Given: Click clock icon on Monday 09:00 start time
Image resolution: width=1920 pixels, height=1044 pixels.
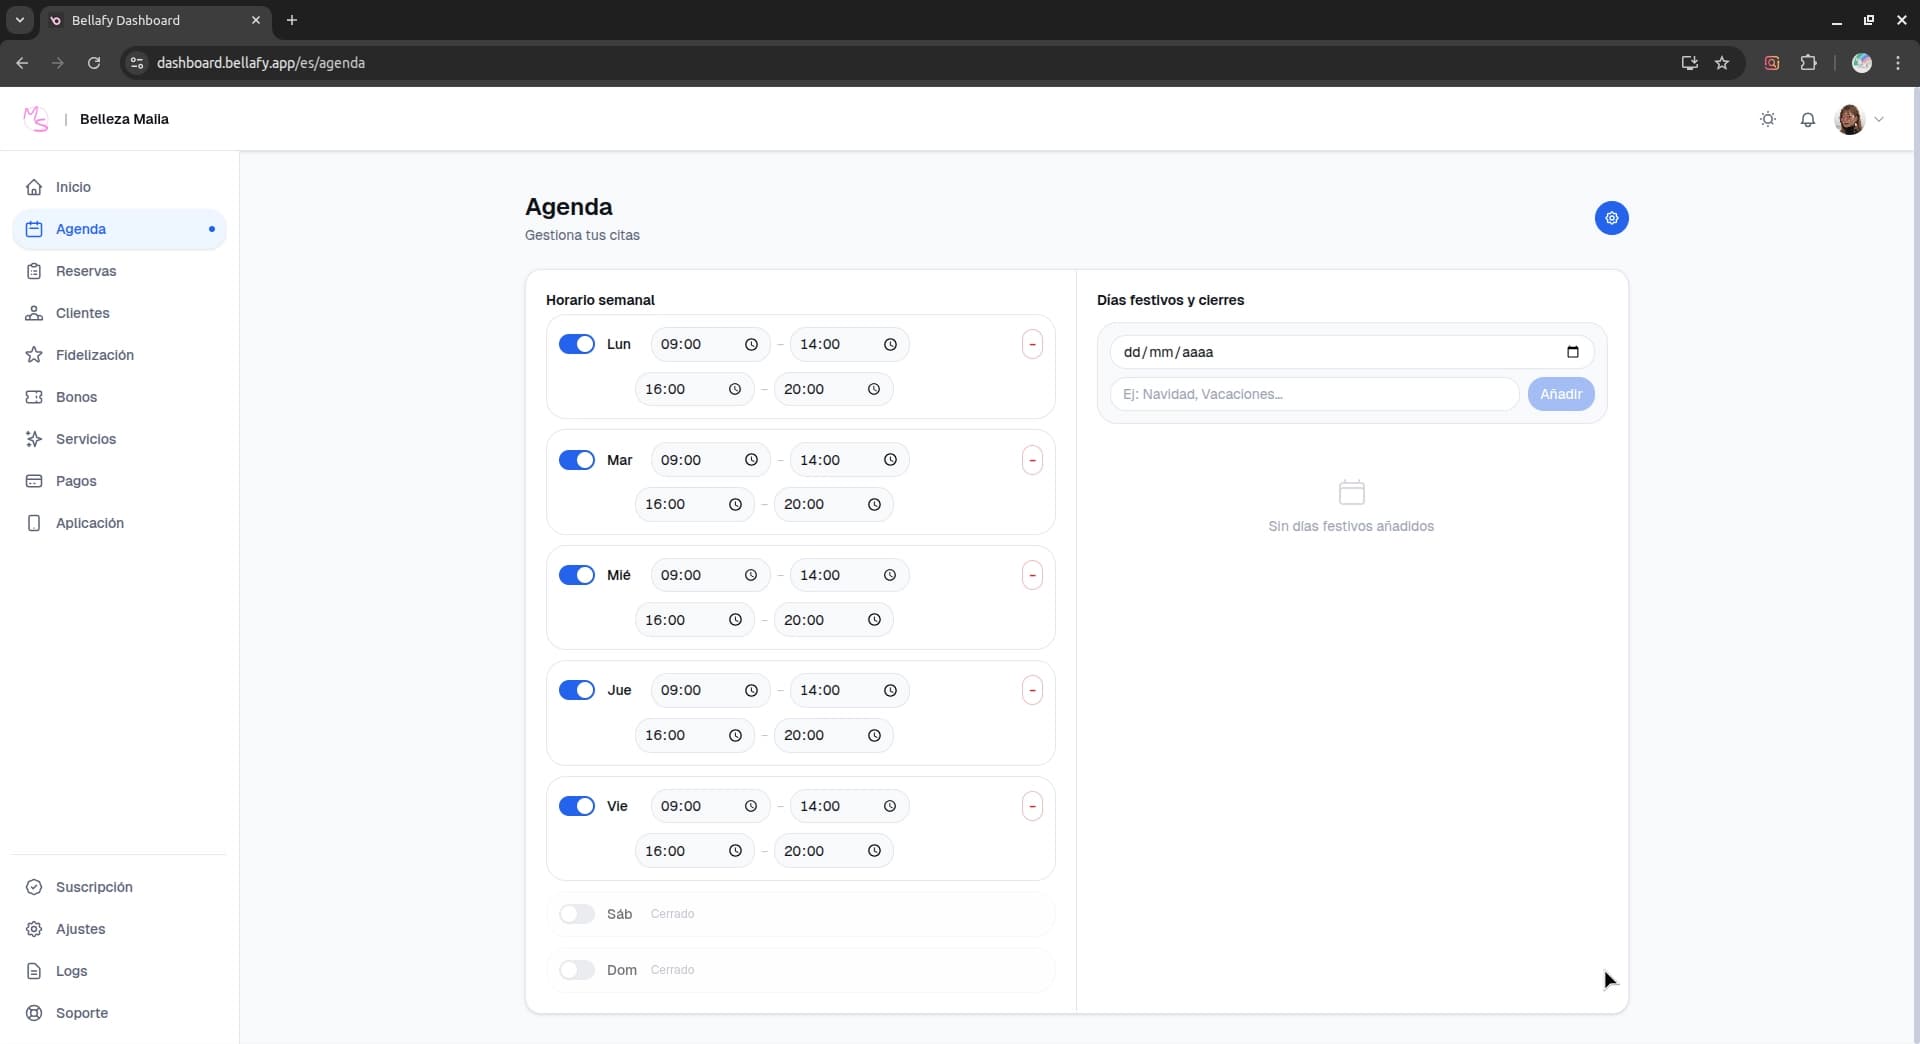Looking at the screenshot, I should click(x=751, y=345).
